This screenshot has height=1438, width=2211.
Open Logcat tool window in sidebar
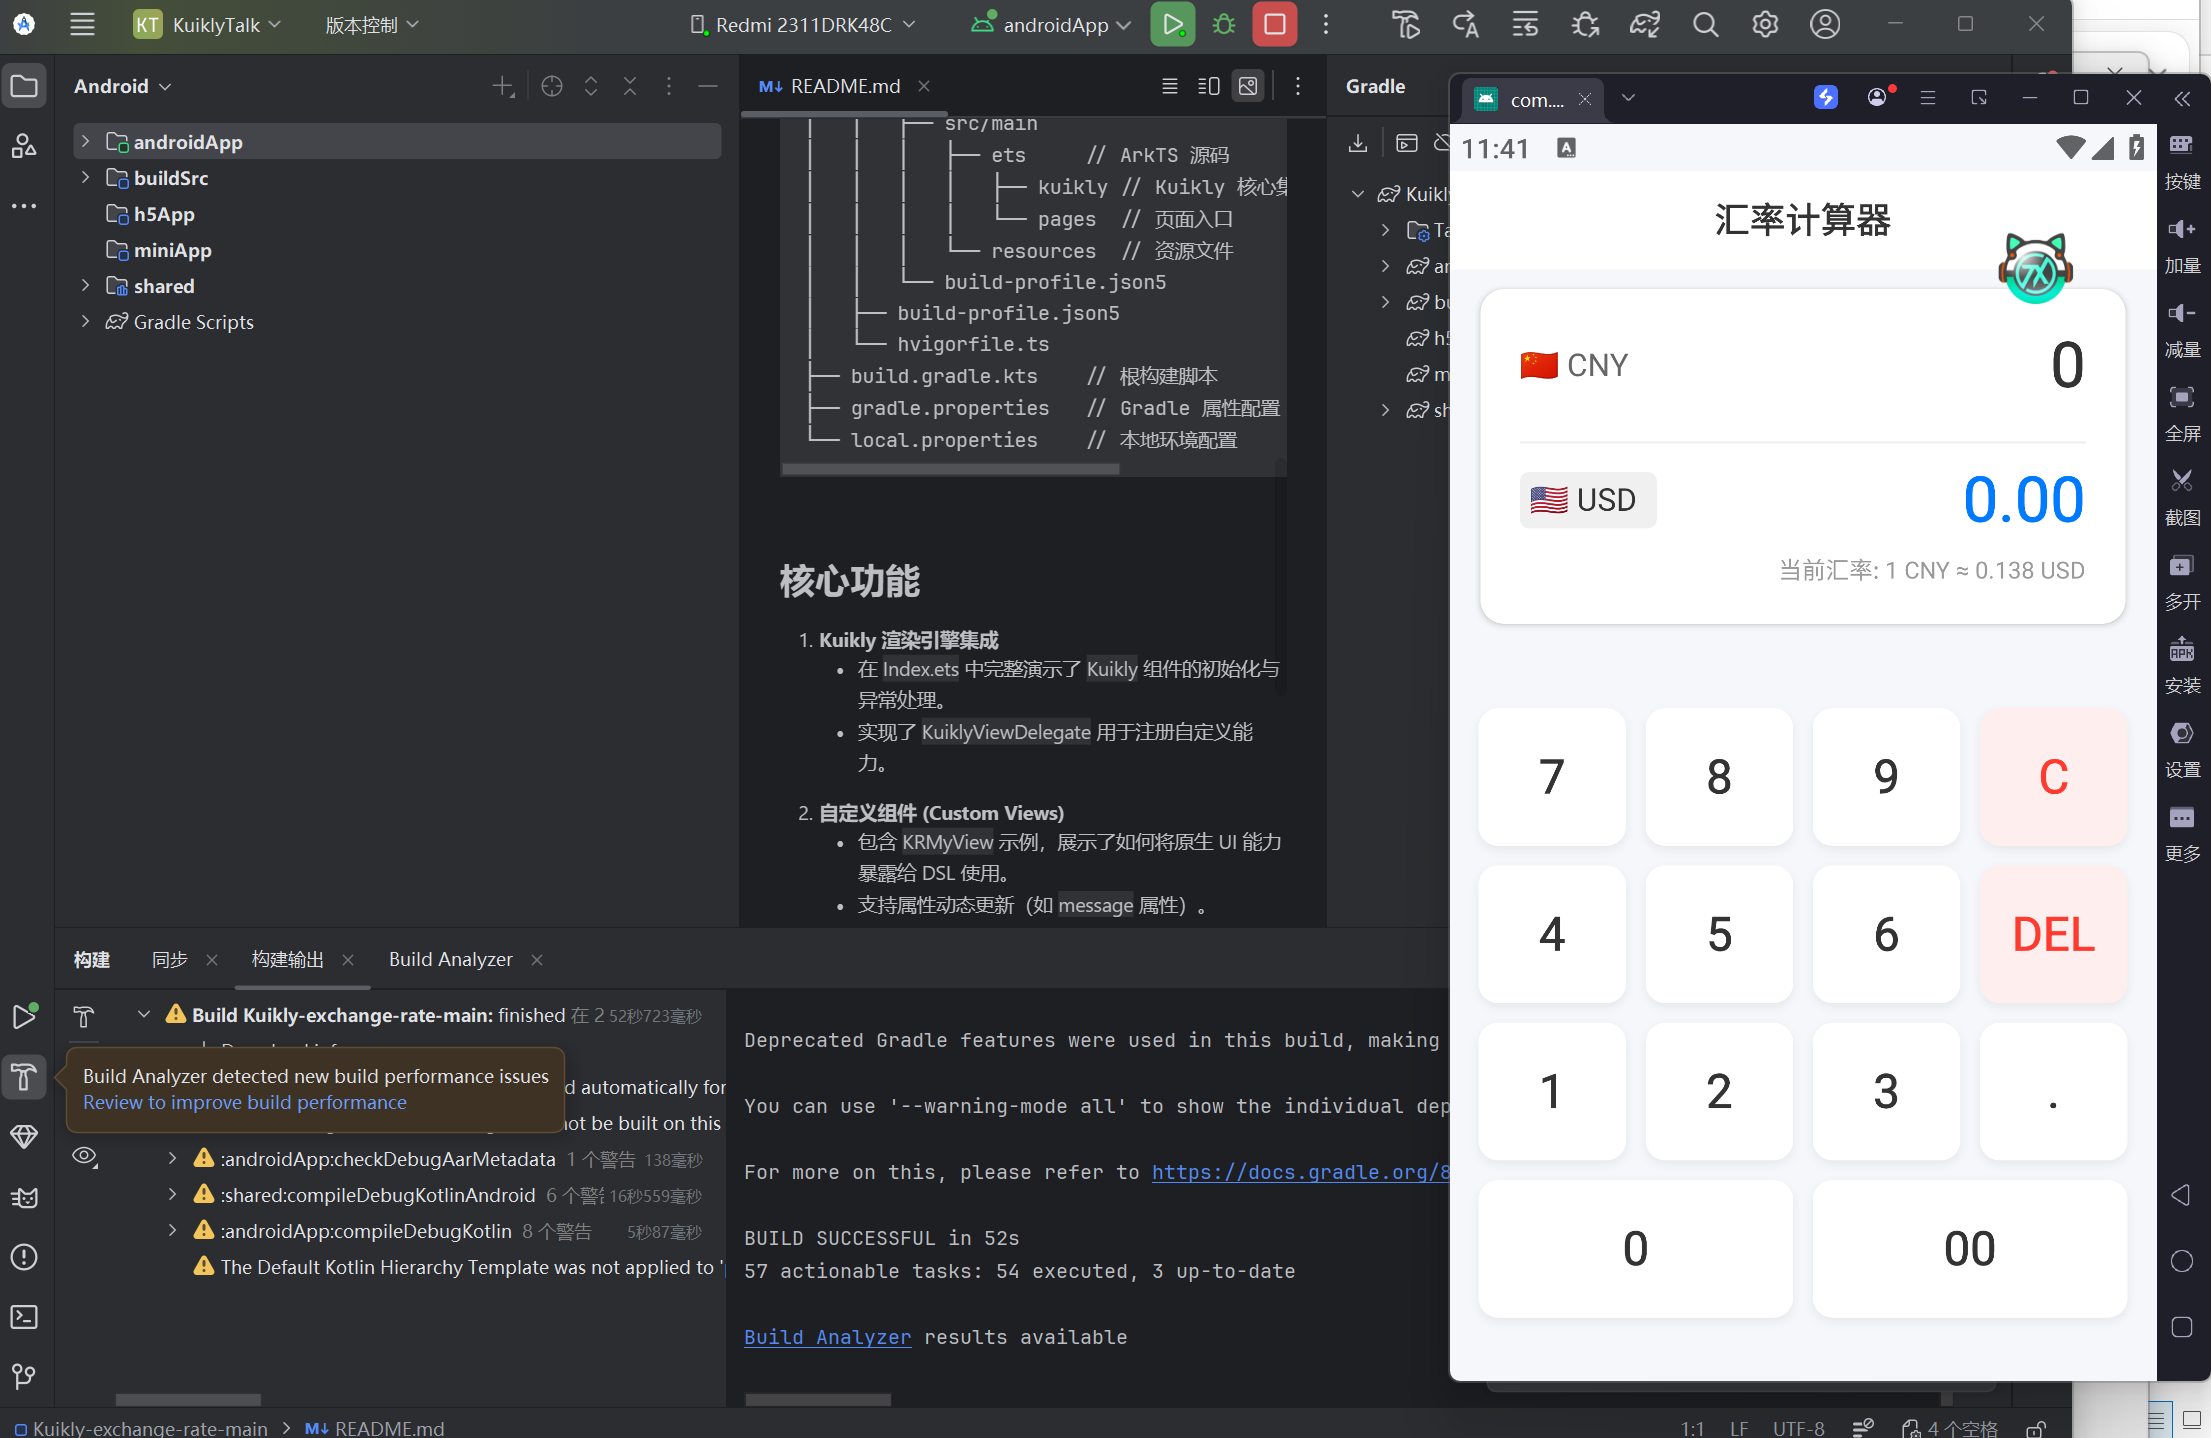pyautogui.click(x=24, y=1197)
